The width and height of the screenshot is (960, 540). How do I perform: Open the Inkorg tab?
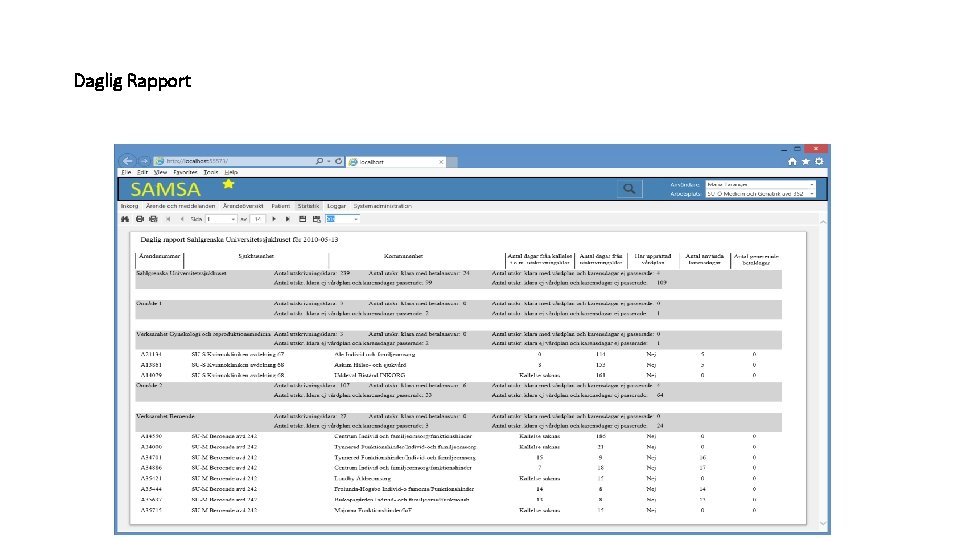[x=129, y=206]
